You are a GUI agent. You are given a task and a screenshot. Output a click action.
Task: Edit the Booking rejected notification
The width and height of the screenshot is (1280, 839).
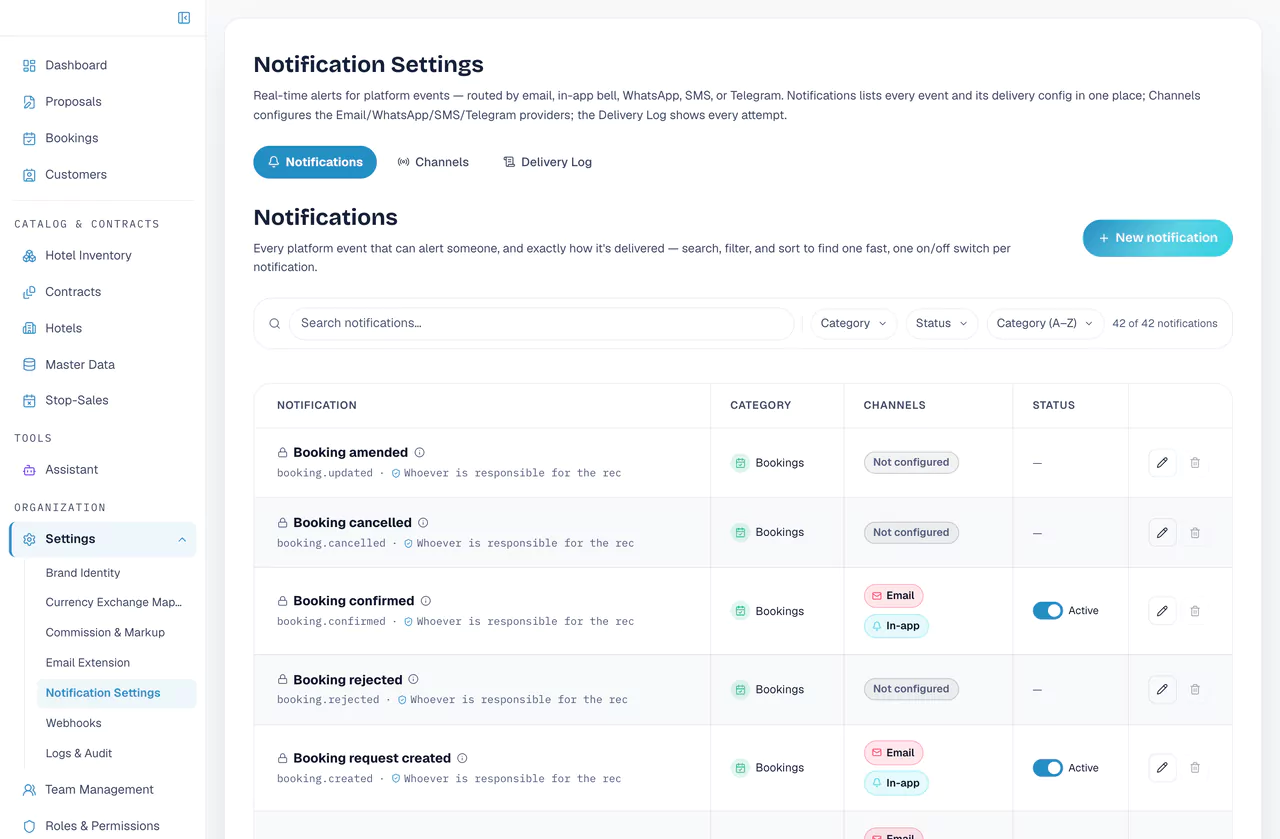coord(1162,689)
